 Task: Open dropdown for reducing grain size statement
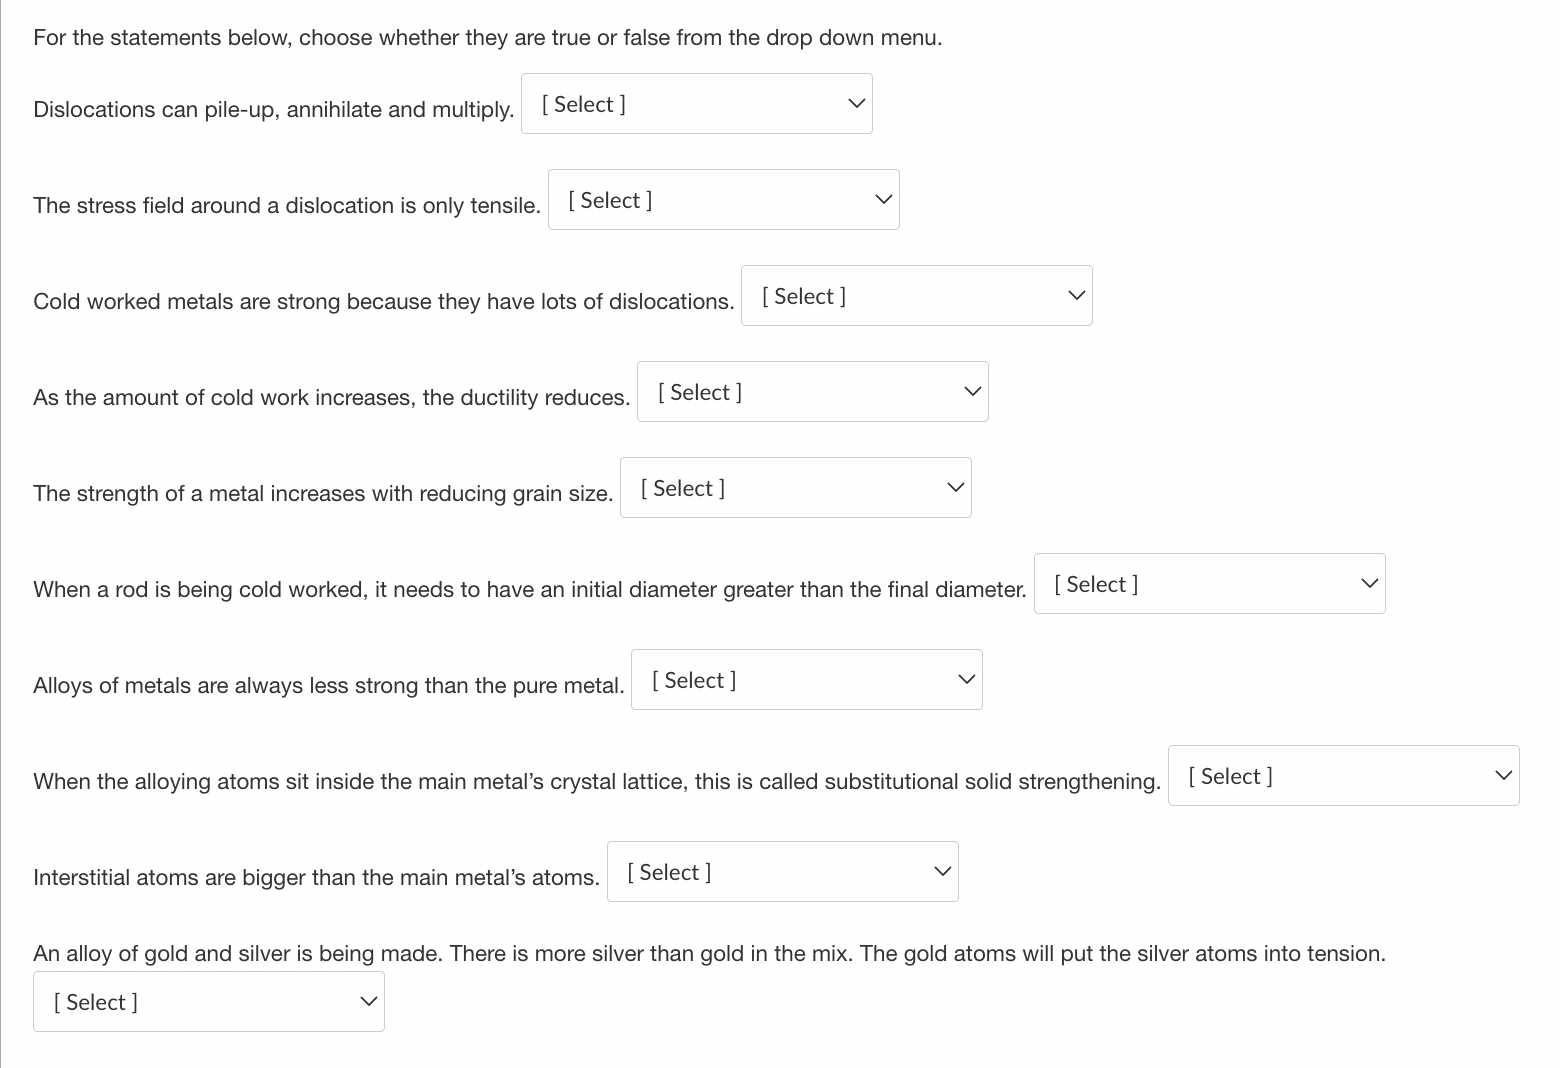coord(795,488)
